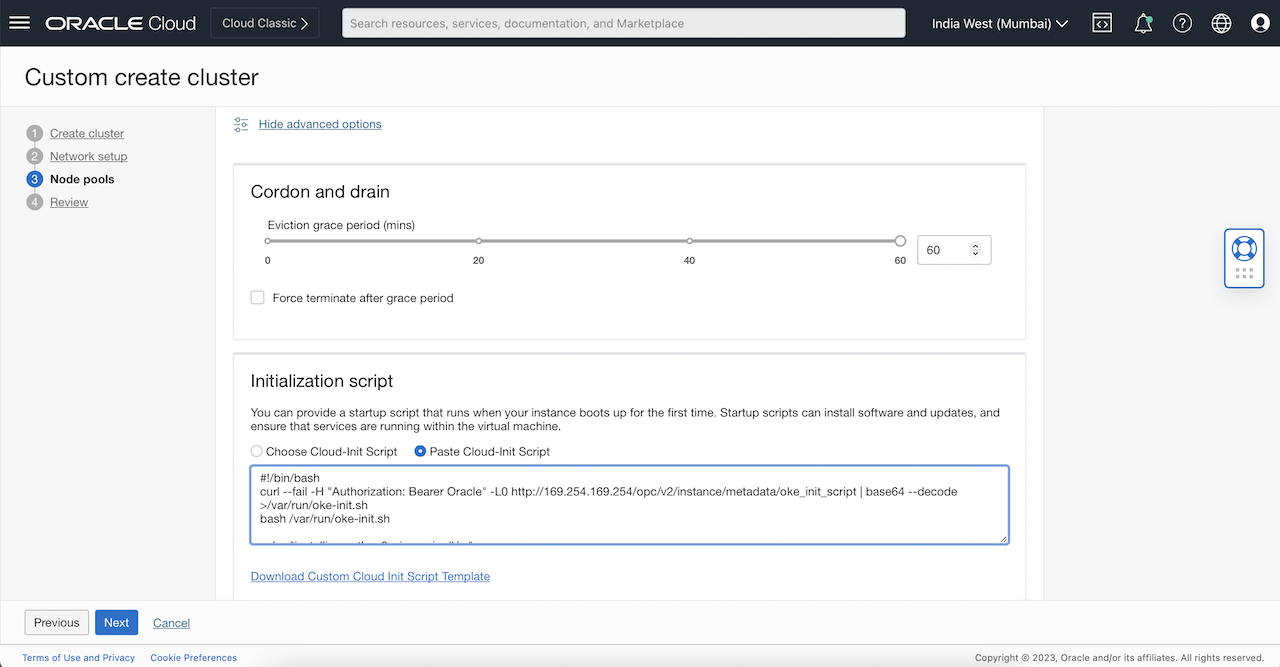Click step 4 circle in wizard
The image size is (1280, 667).
click(x=35, y=202)
